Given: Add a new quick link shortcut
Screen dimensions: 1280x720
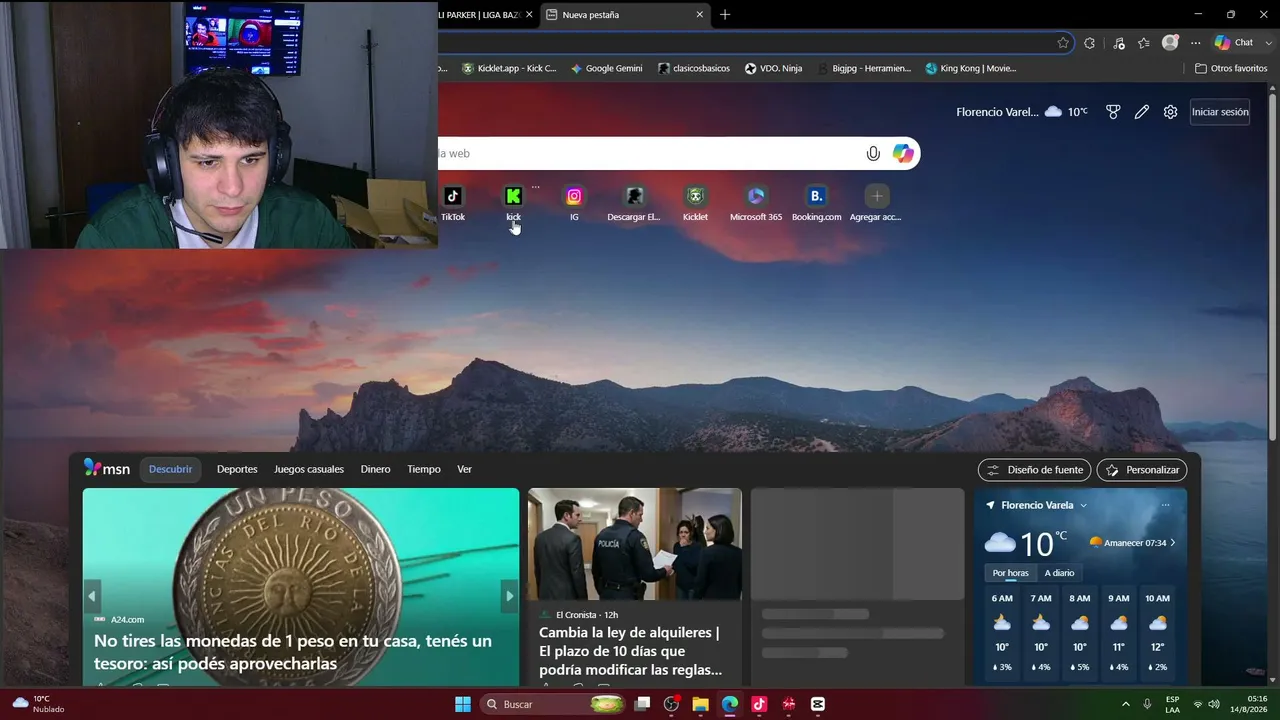Looking at the screenshot, I should [x=876, y=203].
